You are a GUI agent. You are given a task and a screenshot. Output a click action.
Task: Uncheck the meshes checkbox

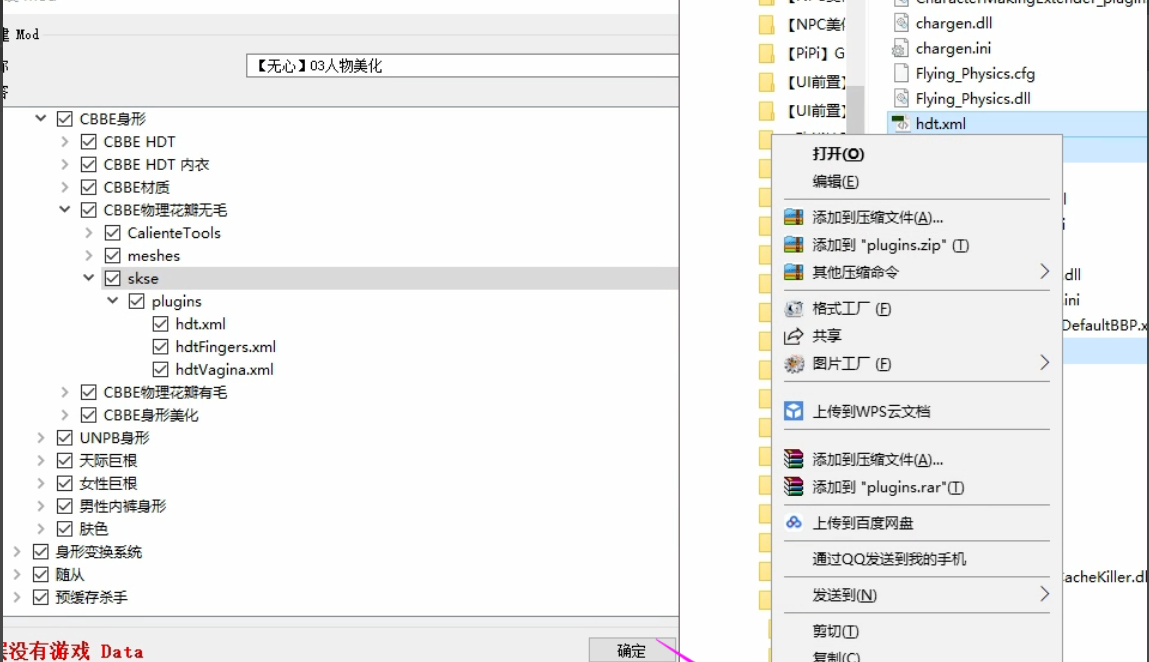[113, 255]
